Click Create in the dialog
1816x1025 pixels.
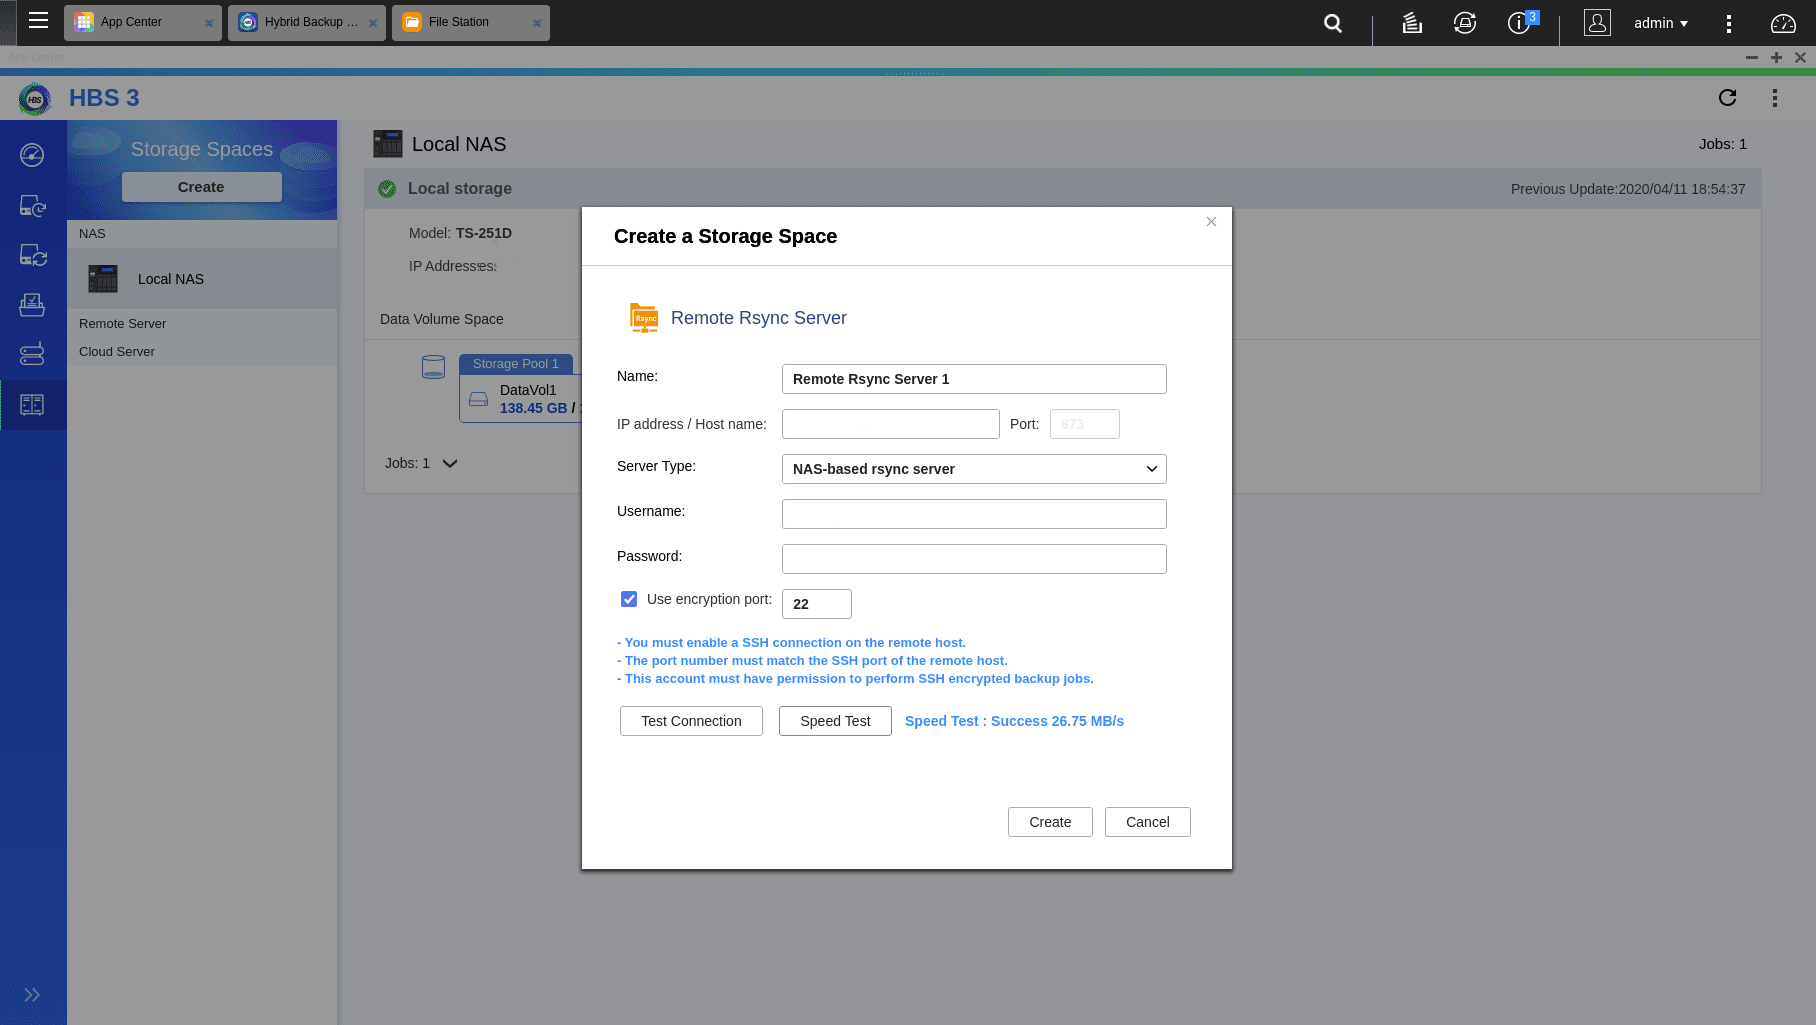(x=1050, y=822)
